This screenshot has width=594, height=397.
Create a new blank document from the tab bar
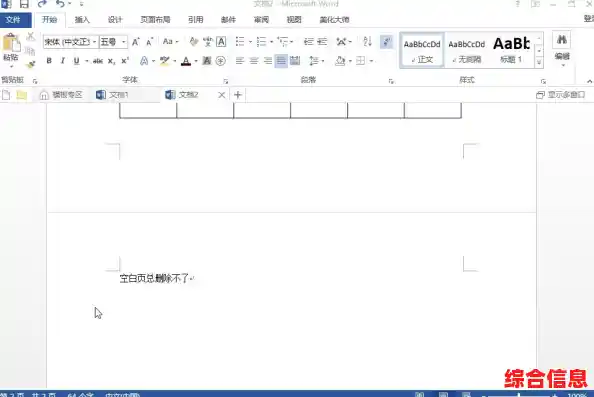(x=6, y=95)
